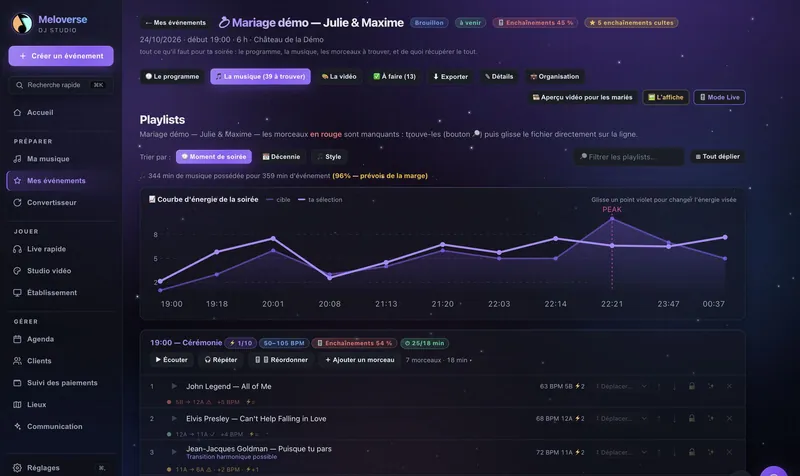Sort playlists by Moment de soirée
Screen dimensions: 800x476
click(x=214, y=157)
